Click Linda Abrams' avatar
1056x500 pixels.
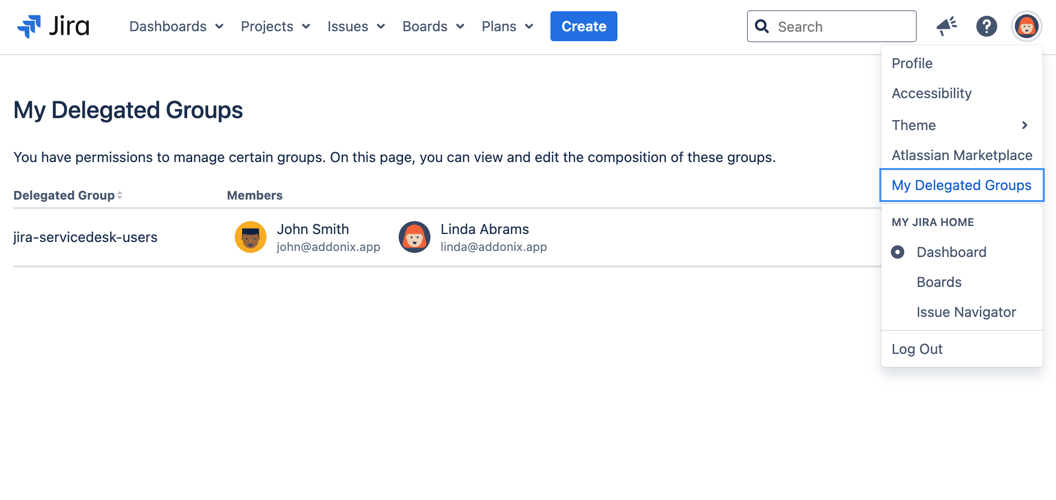(414, 237)
